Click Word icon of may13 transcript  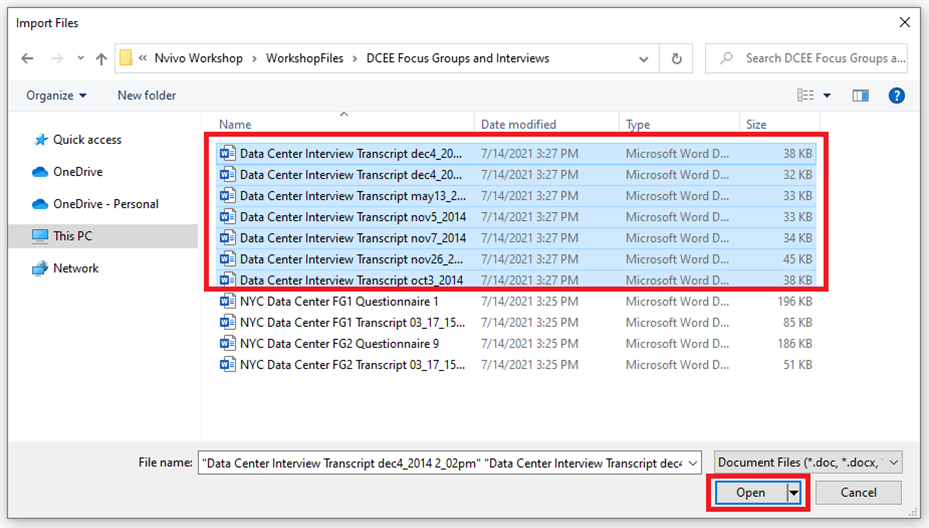[228, 196]
